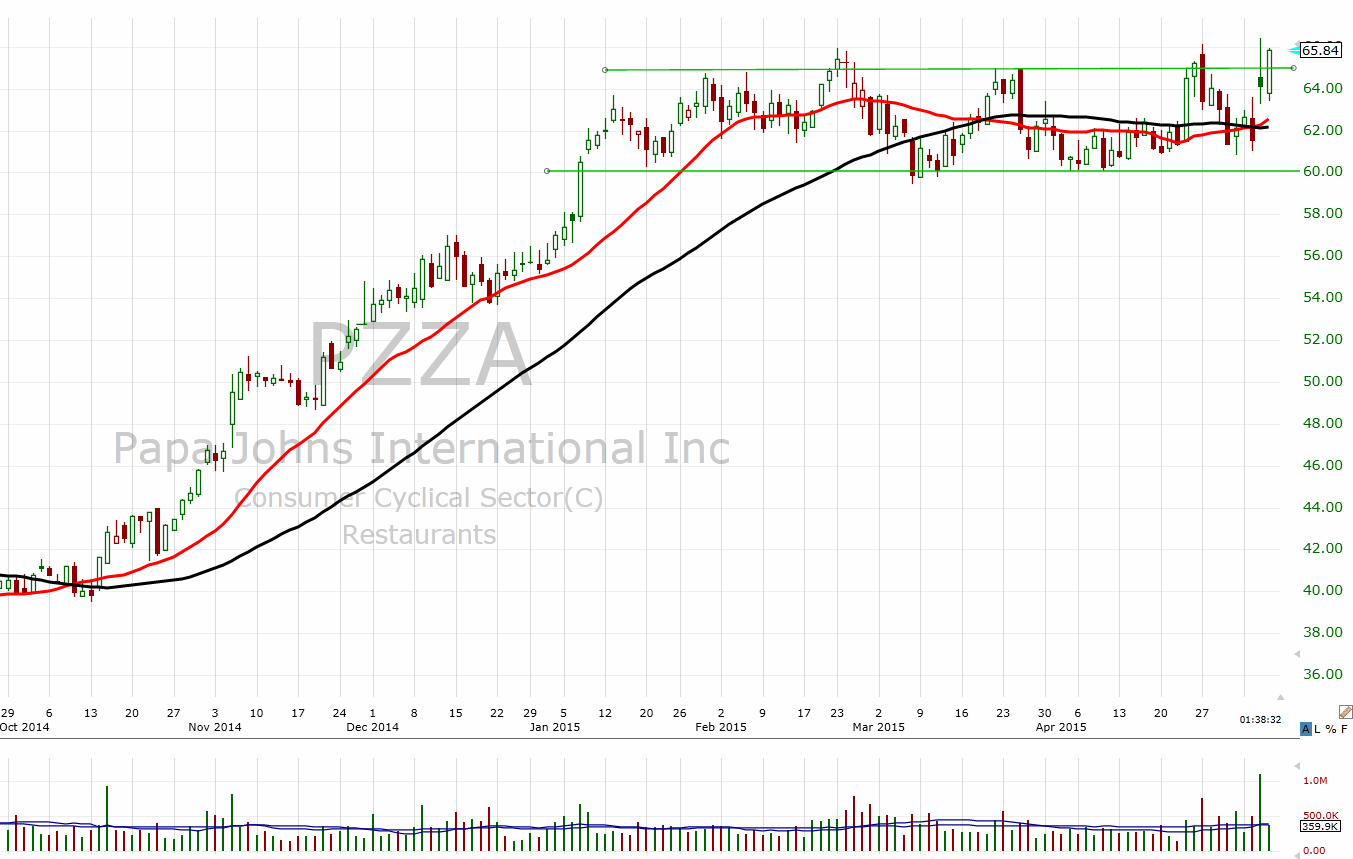
Task: Toggle the % percent scale button
Action: pos(1331,729)
